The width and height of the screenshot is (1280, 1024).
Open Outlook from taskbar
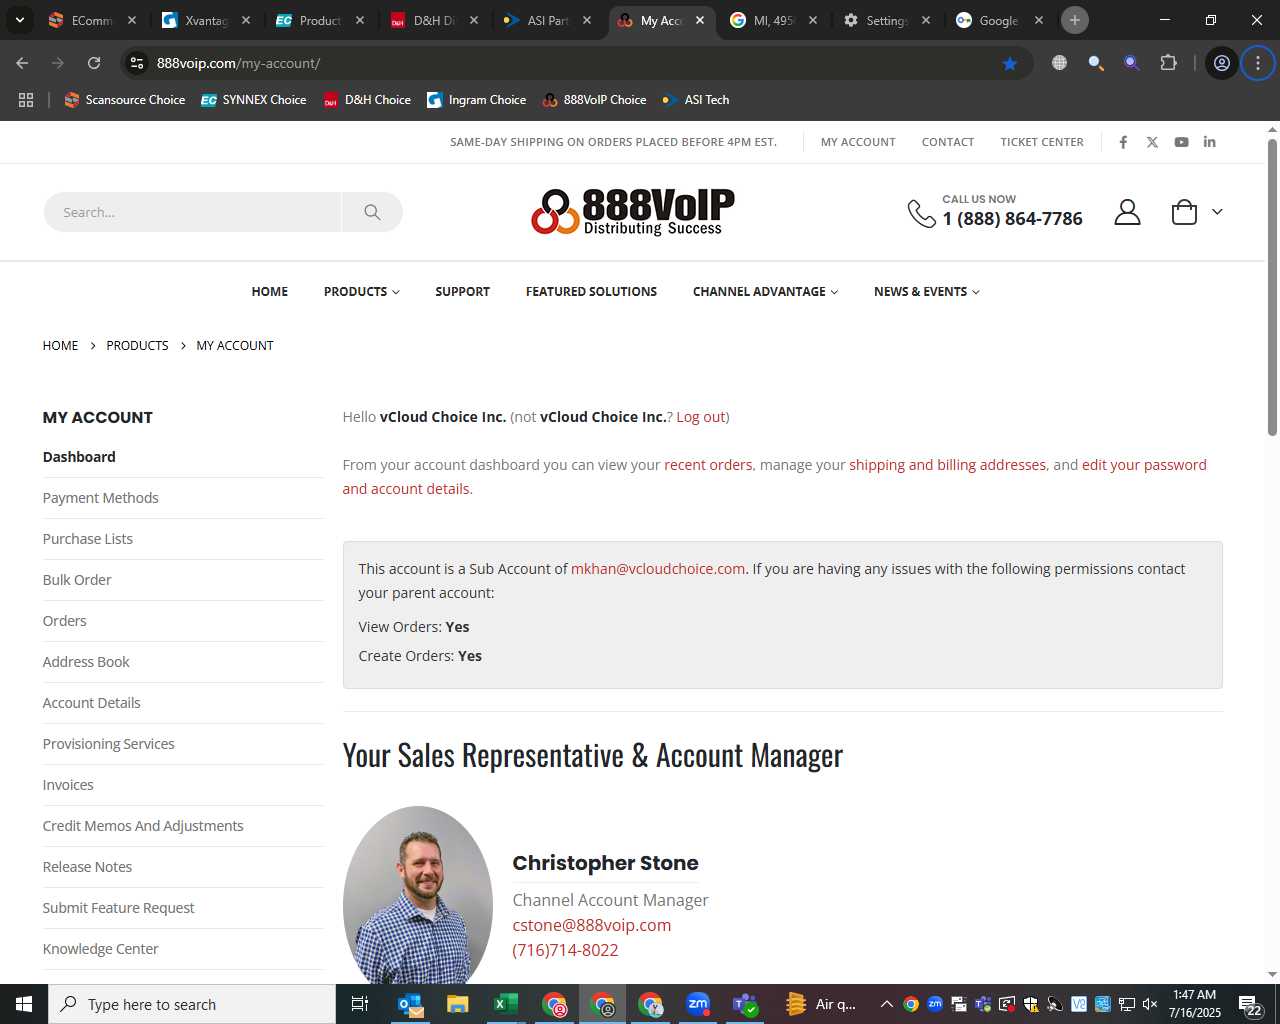(x=410, y=1004)
